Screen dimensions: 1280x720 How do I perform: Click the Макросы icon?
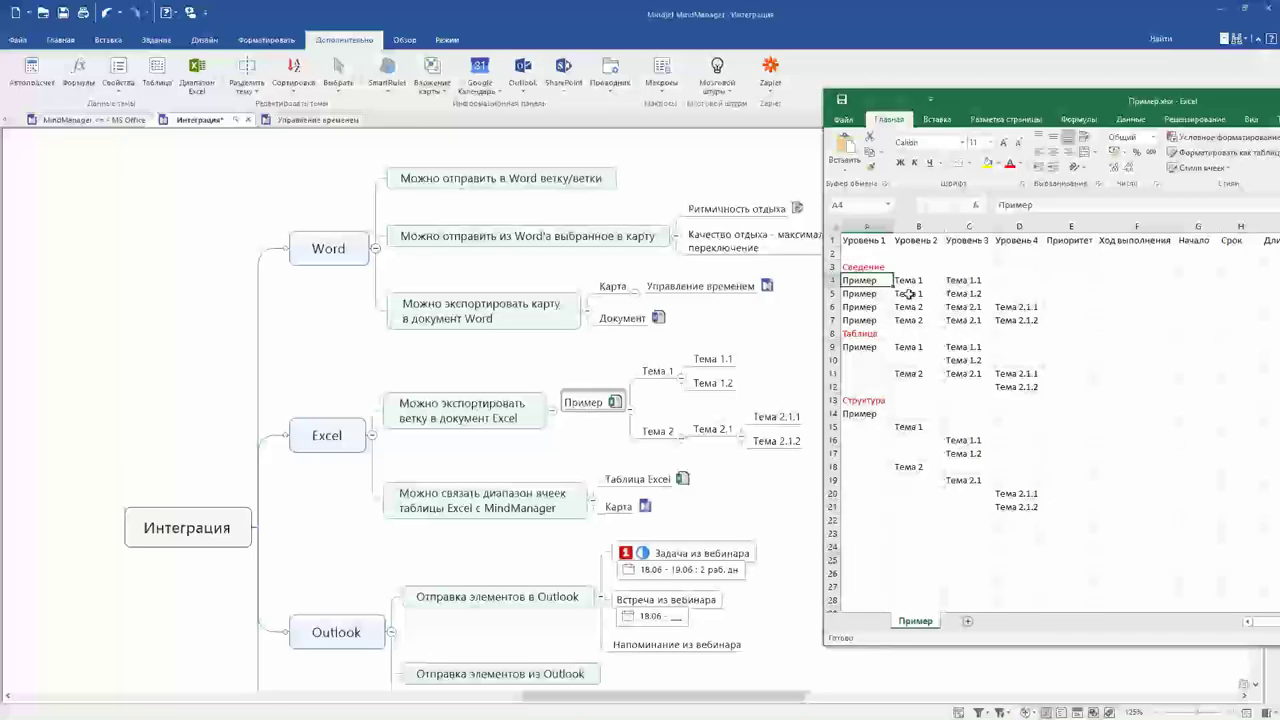click(x=661, y=67)
